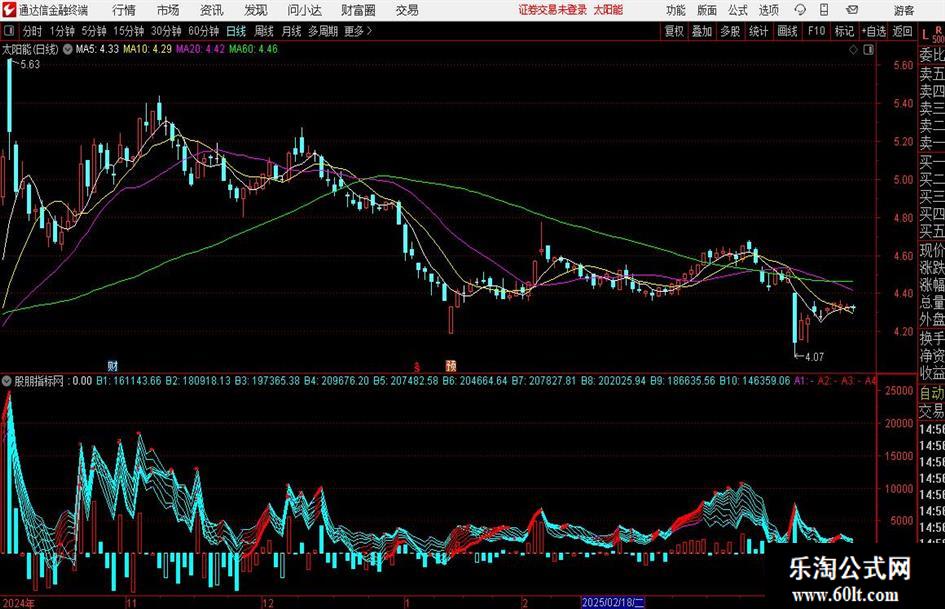Open the 行情 menu

[124, 10]
